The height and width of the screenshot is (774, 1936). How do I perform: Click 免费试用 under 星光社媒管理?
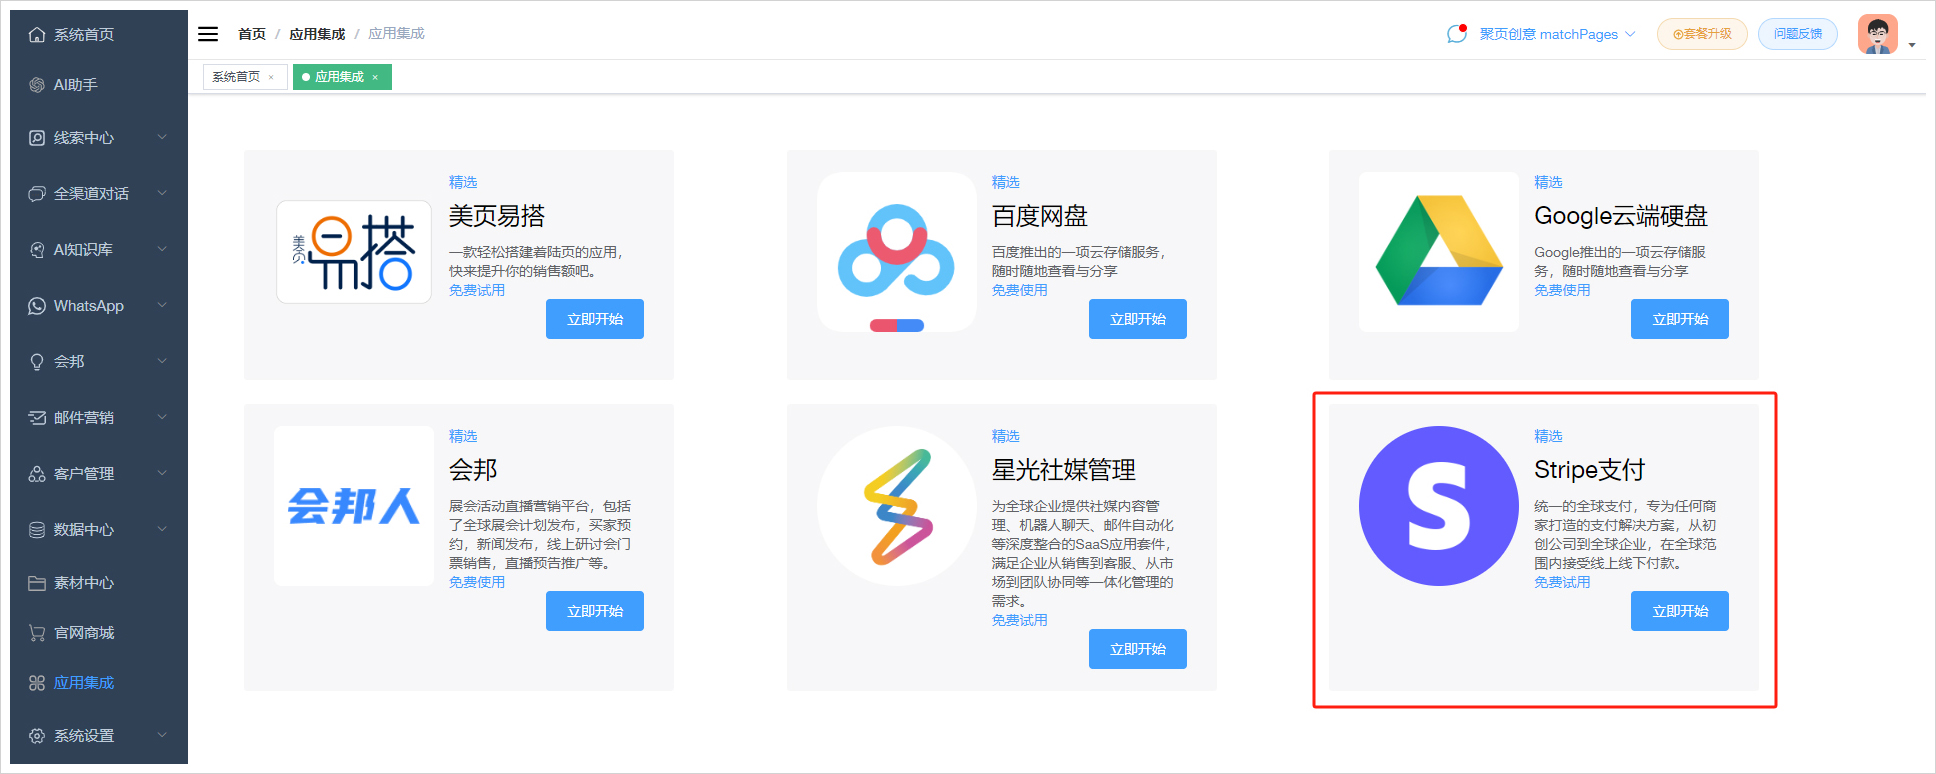coord(1020,620)
